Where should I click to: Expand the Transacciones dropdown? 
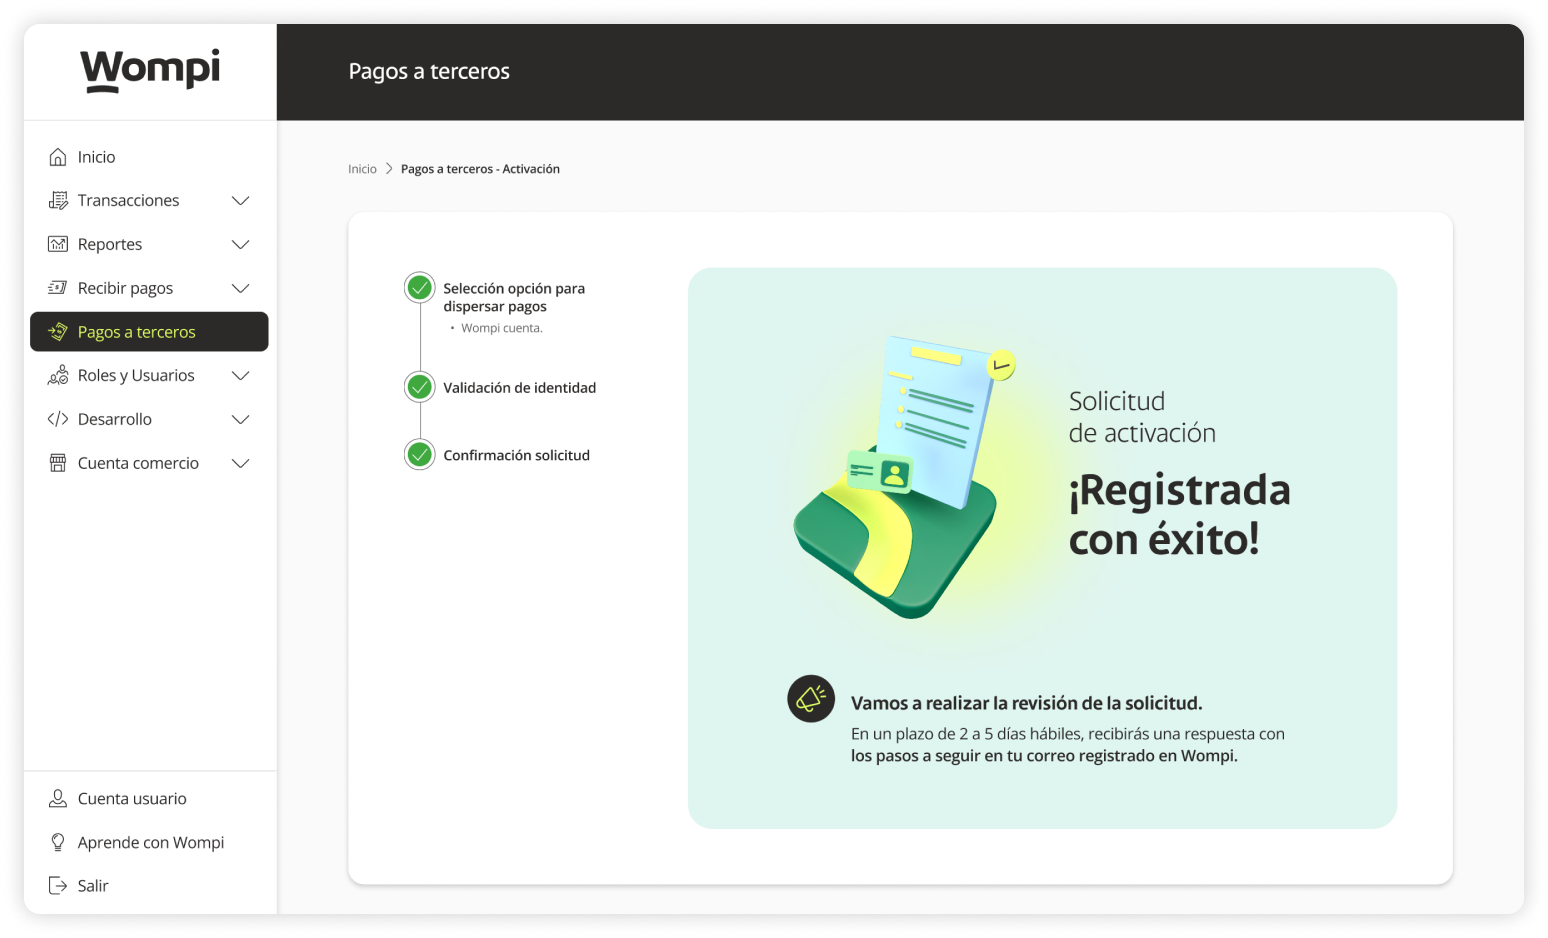click(240, 200)
